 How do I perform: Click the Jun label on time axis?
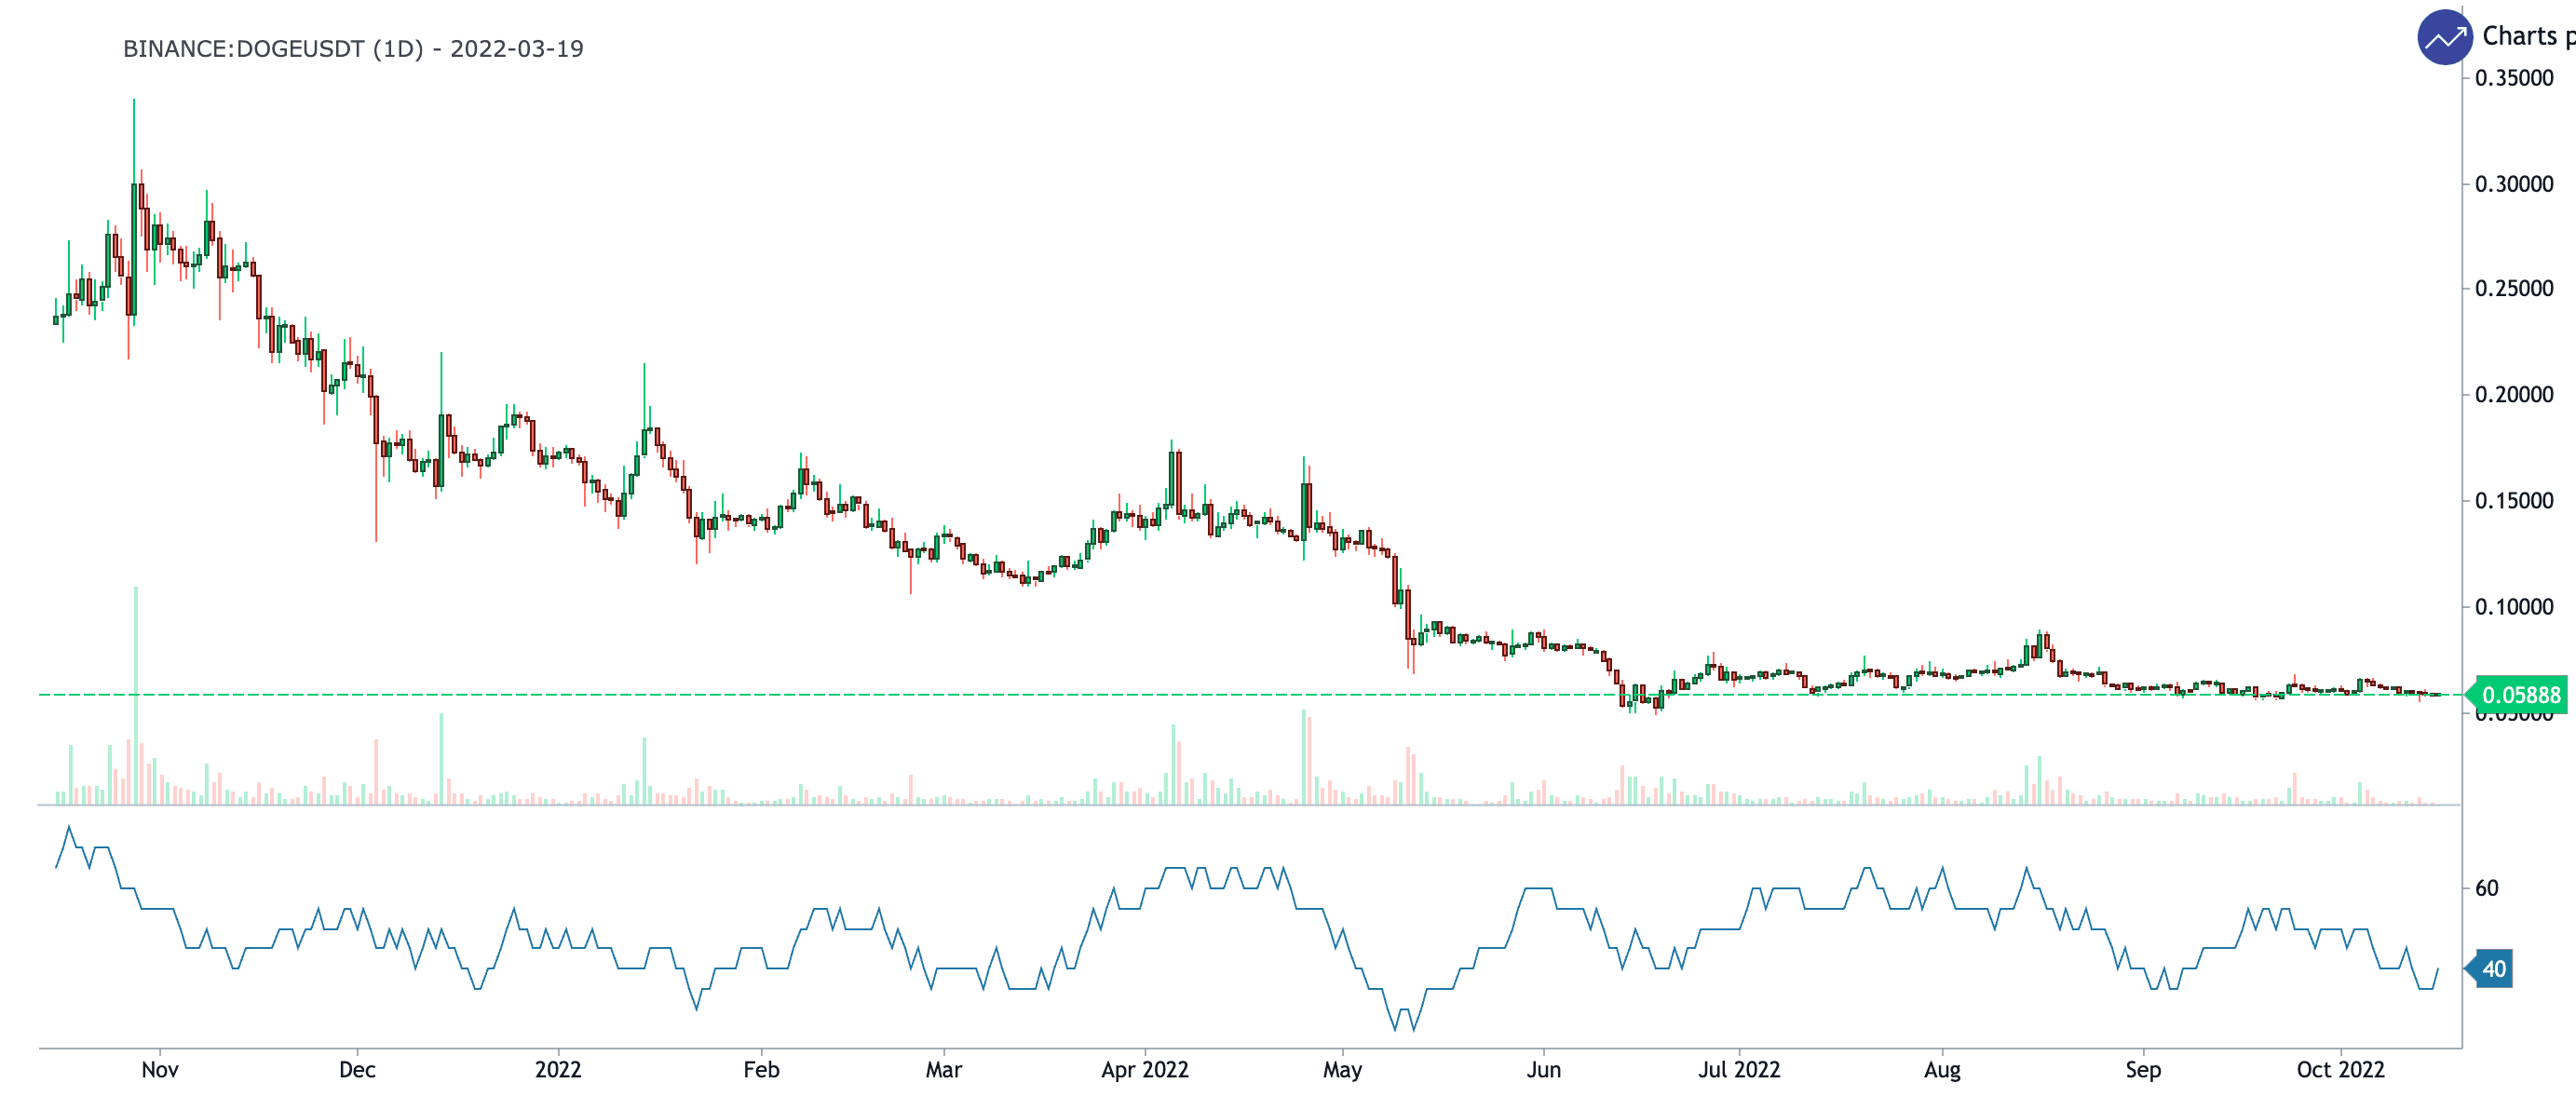pyautogui.click(x=1543, y=1070)
